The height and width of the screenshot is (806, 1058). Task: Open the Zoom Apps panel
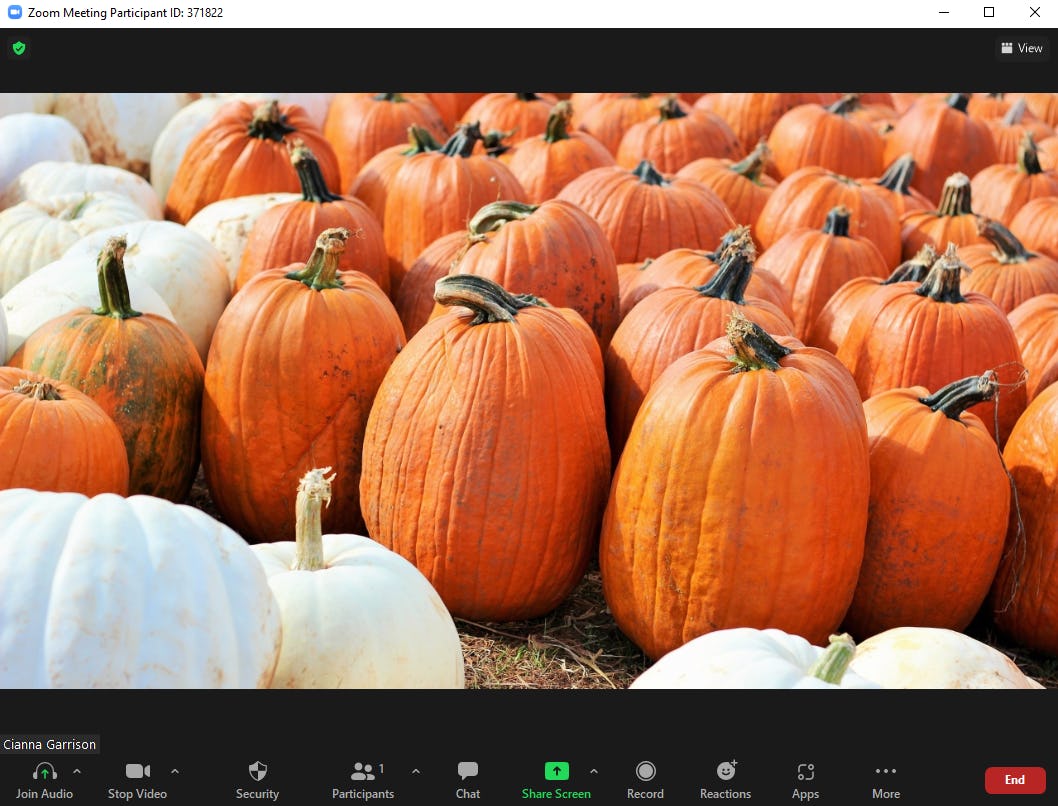click(x=805, y=771)
